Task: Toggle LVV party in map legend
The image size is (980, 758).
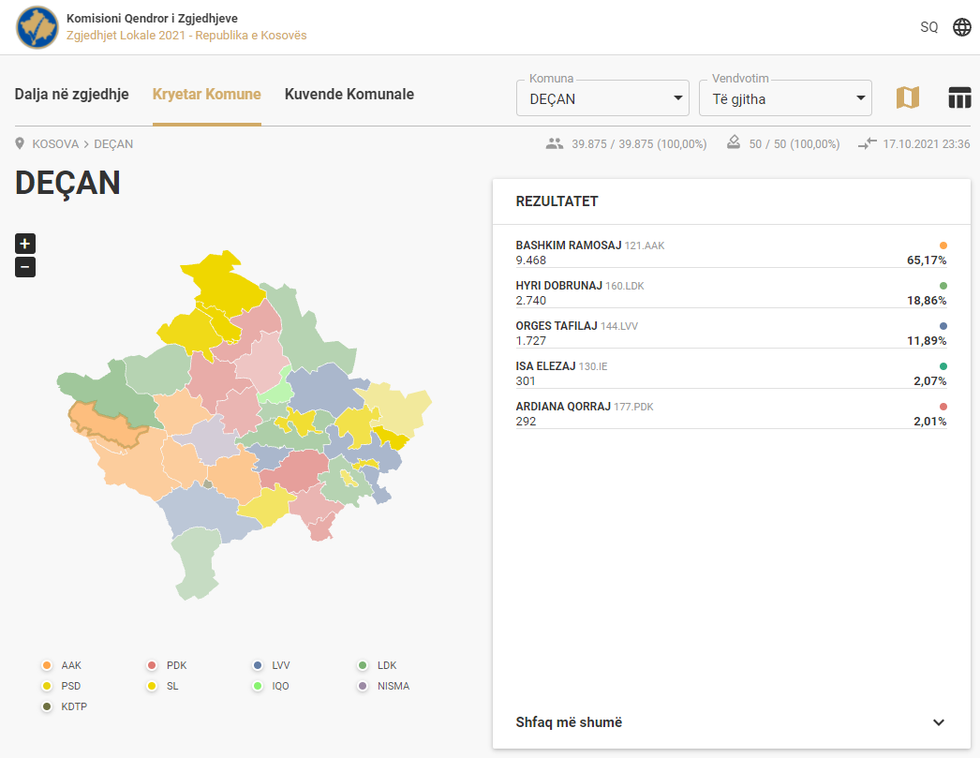Action: 258,666
